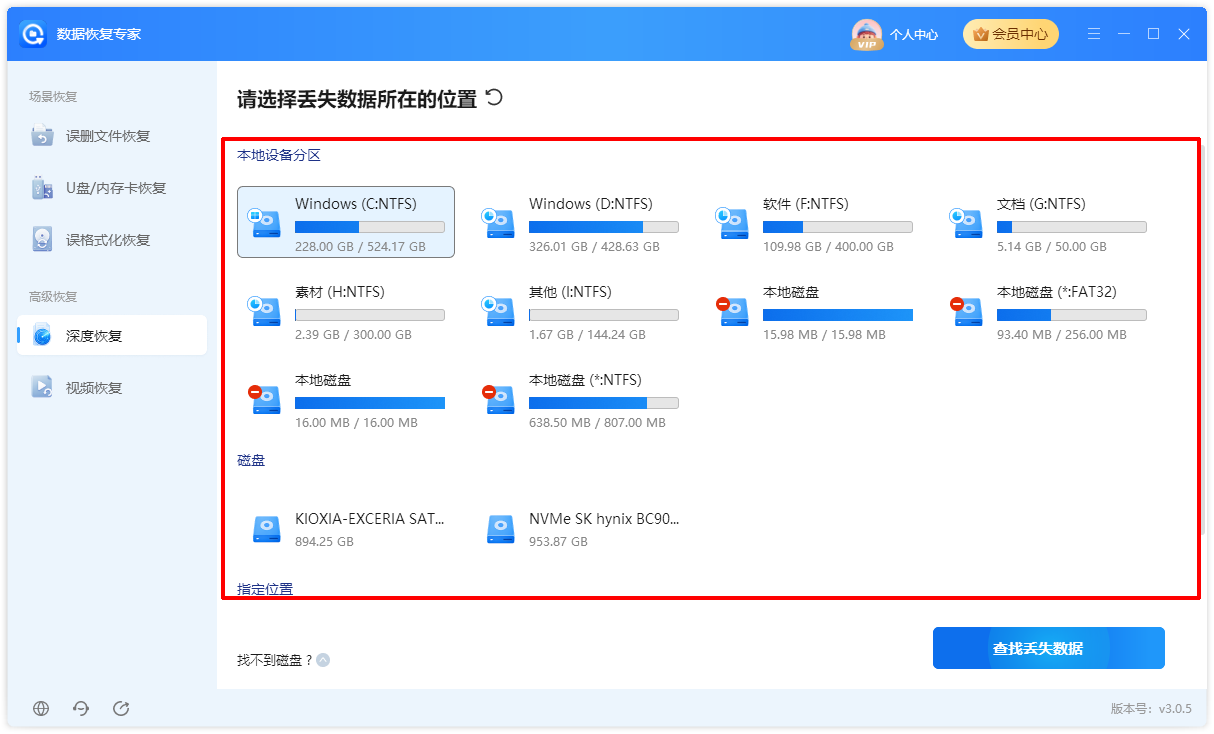
Task: Click the 误格式化恢复 sidebar icon
Action: (42, 240)
